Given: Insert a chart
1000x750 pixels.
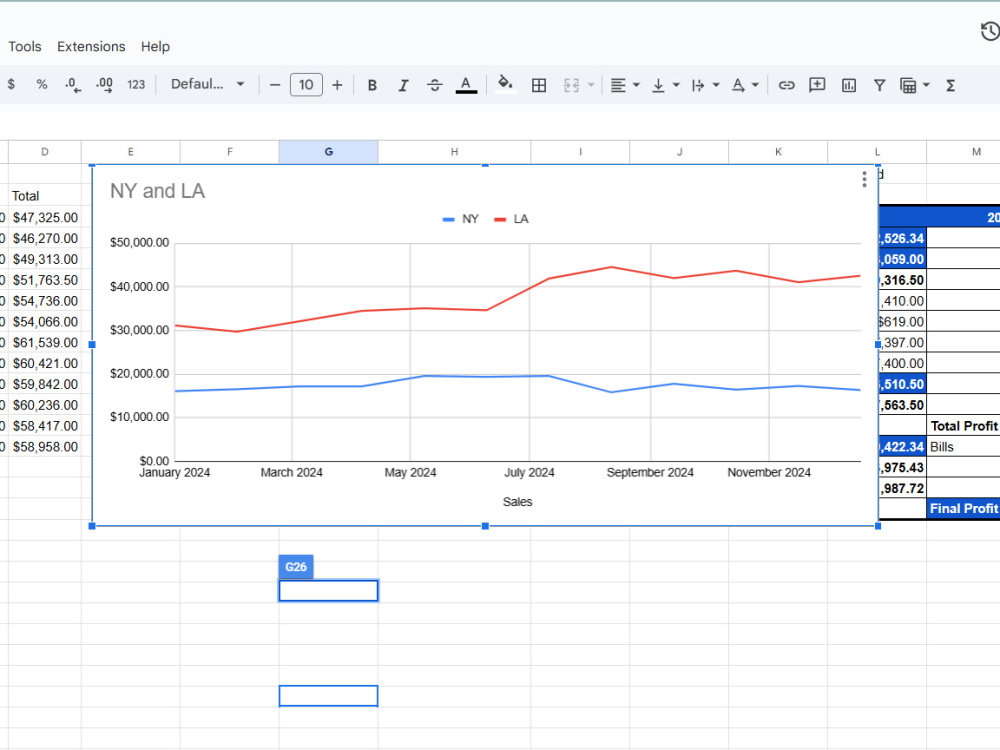Looking at the screenshot, I should (849, 85).
